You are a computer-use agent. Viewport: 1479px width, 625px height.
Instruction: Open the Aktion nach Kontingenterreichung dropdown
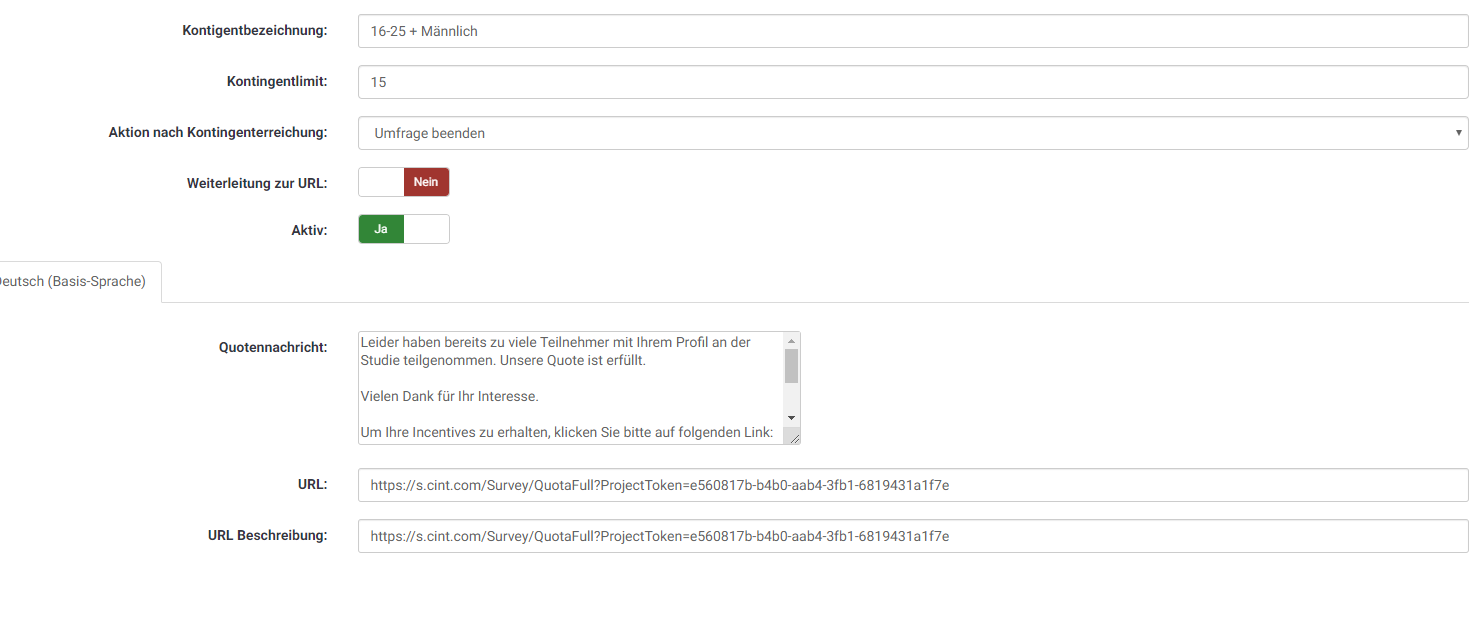(x=912, y=133)
